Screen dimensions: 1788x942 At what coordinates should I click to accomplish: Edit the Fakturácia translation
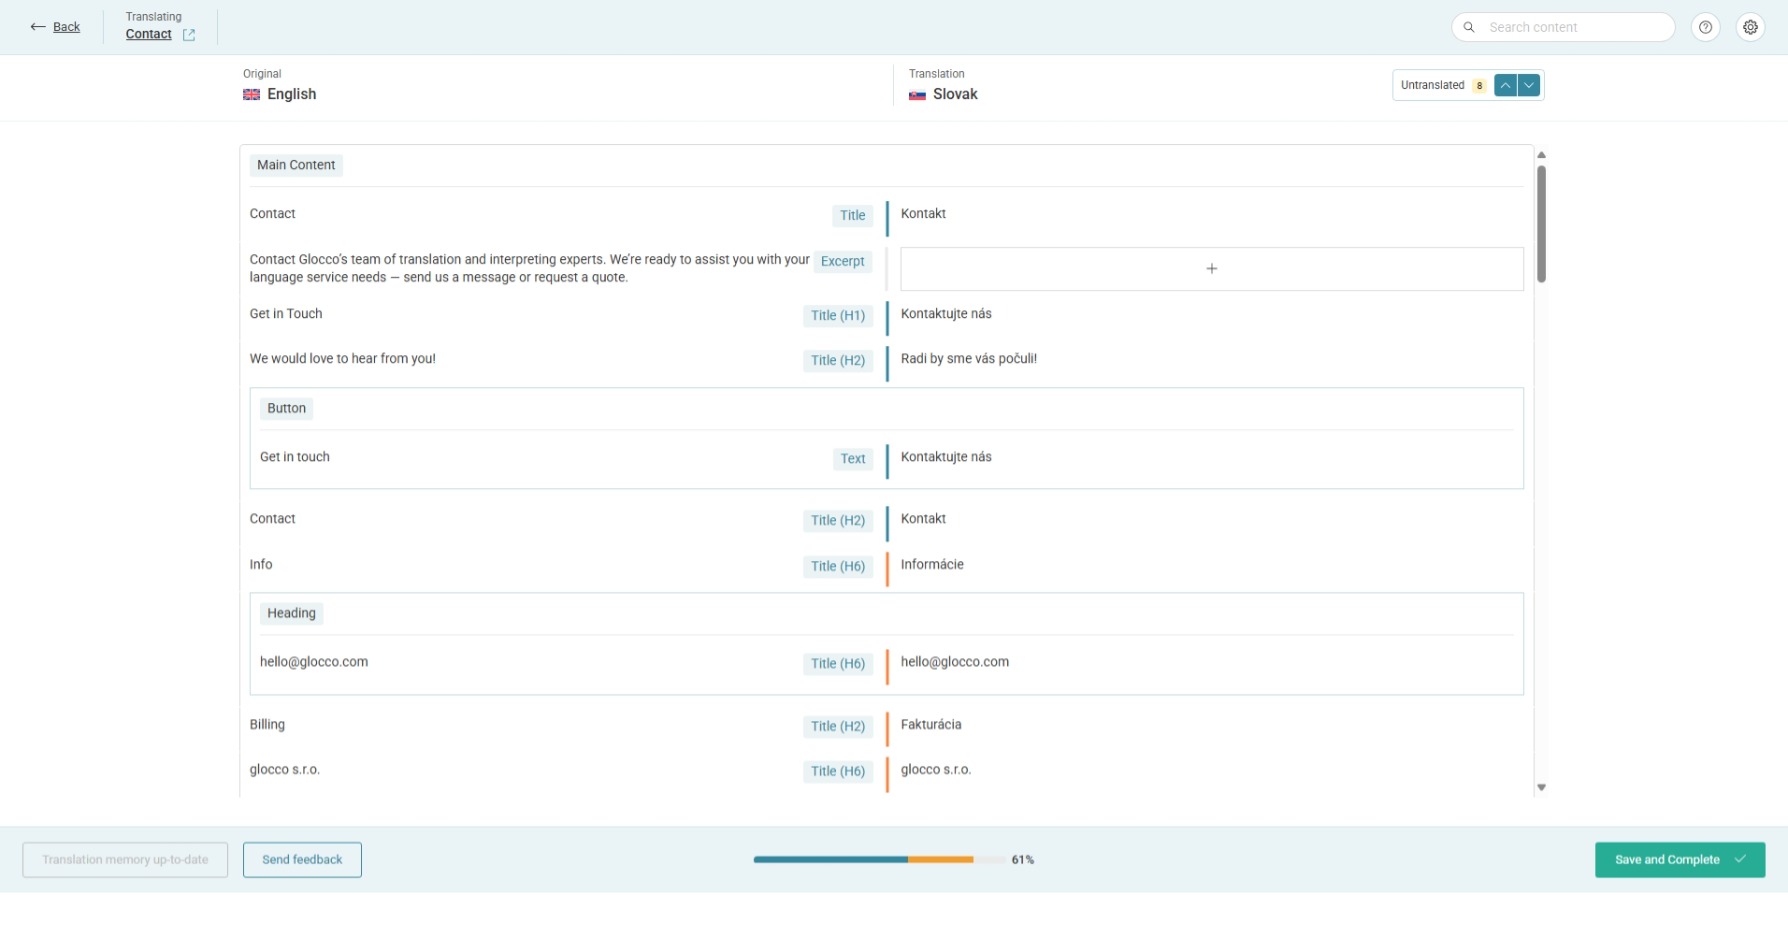click(931, 724)
